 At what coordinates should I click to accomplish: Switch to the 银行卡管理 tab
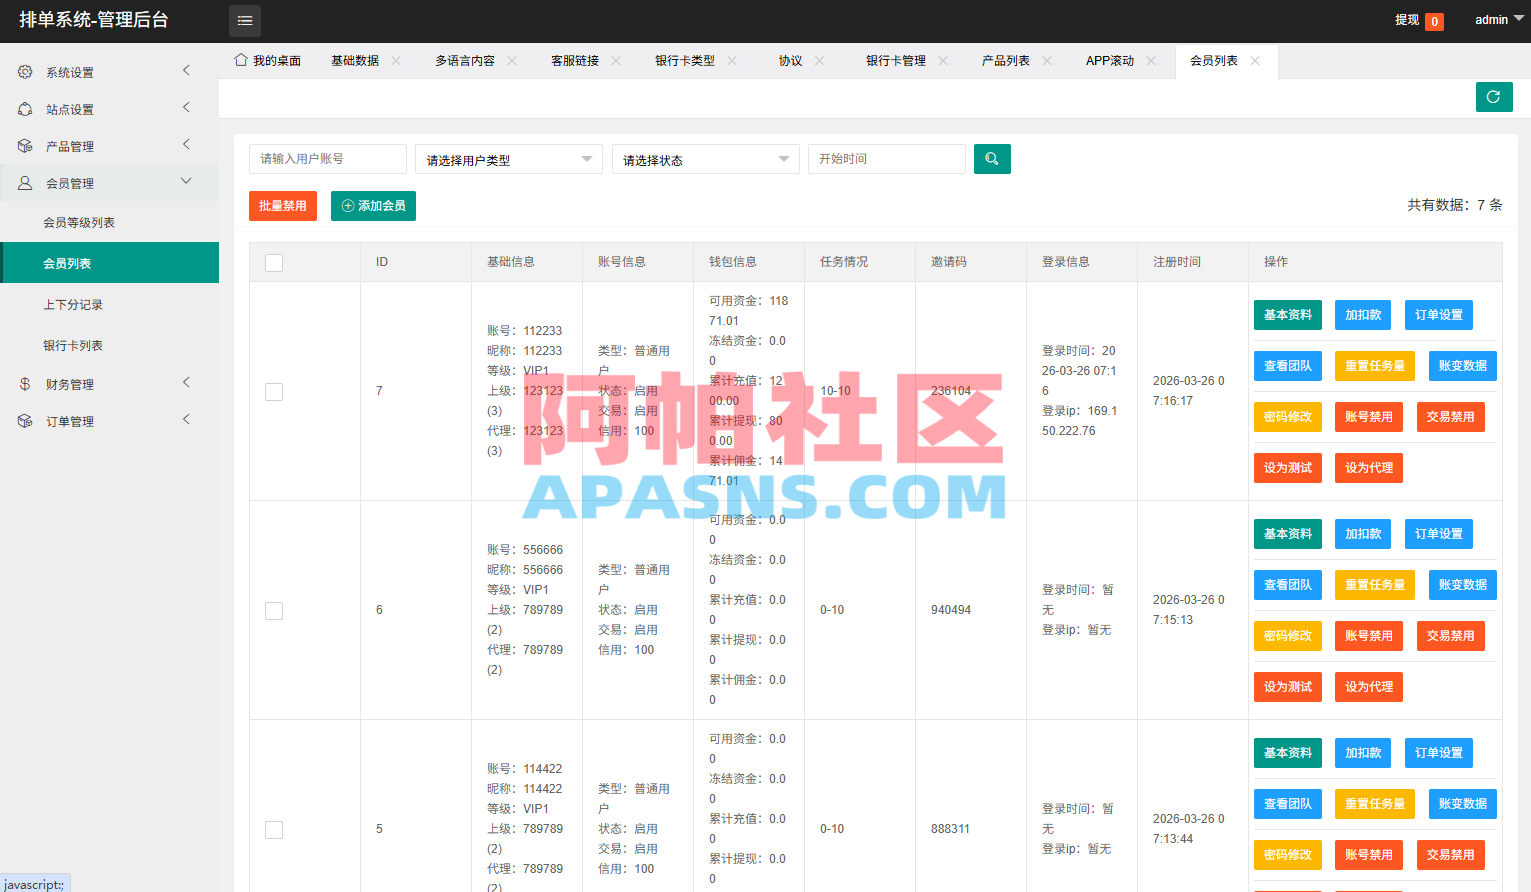tap(896, 61)
